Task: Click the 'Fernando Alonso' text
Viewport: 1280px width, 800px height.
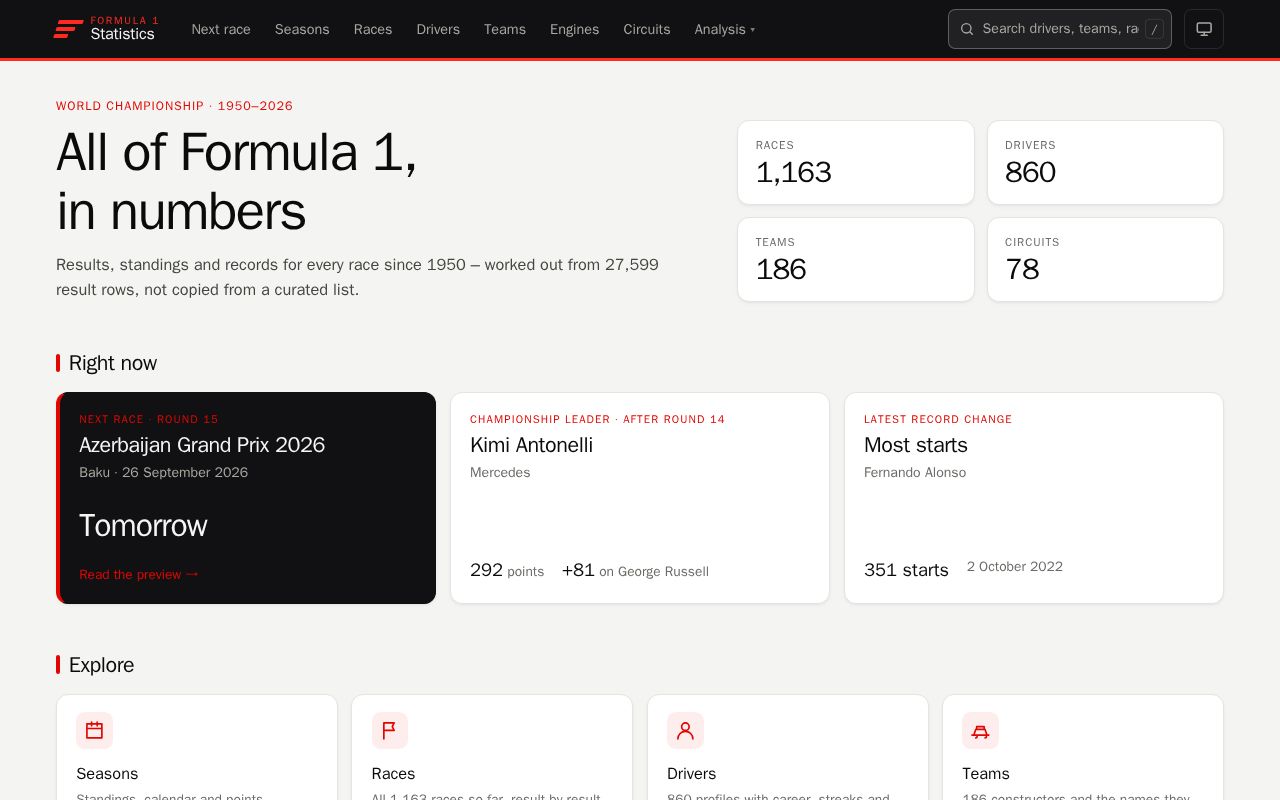Action: point(915,472)
